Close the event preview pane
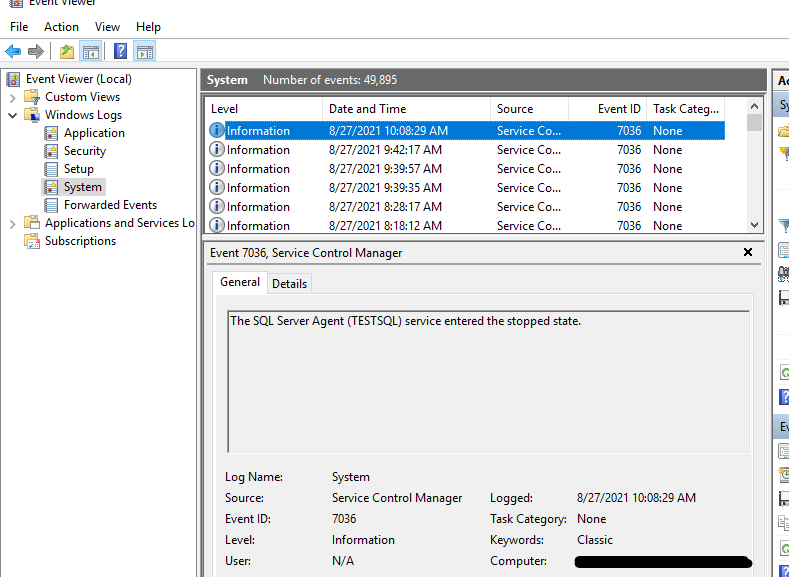 tap(748, 252)
